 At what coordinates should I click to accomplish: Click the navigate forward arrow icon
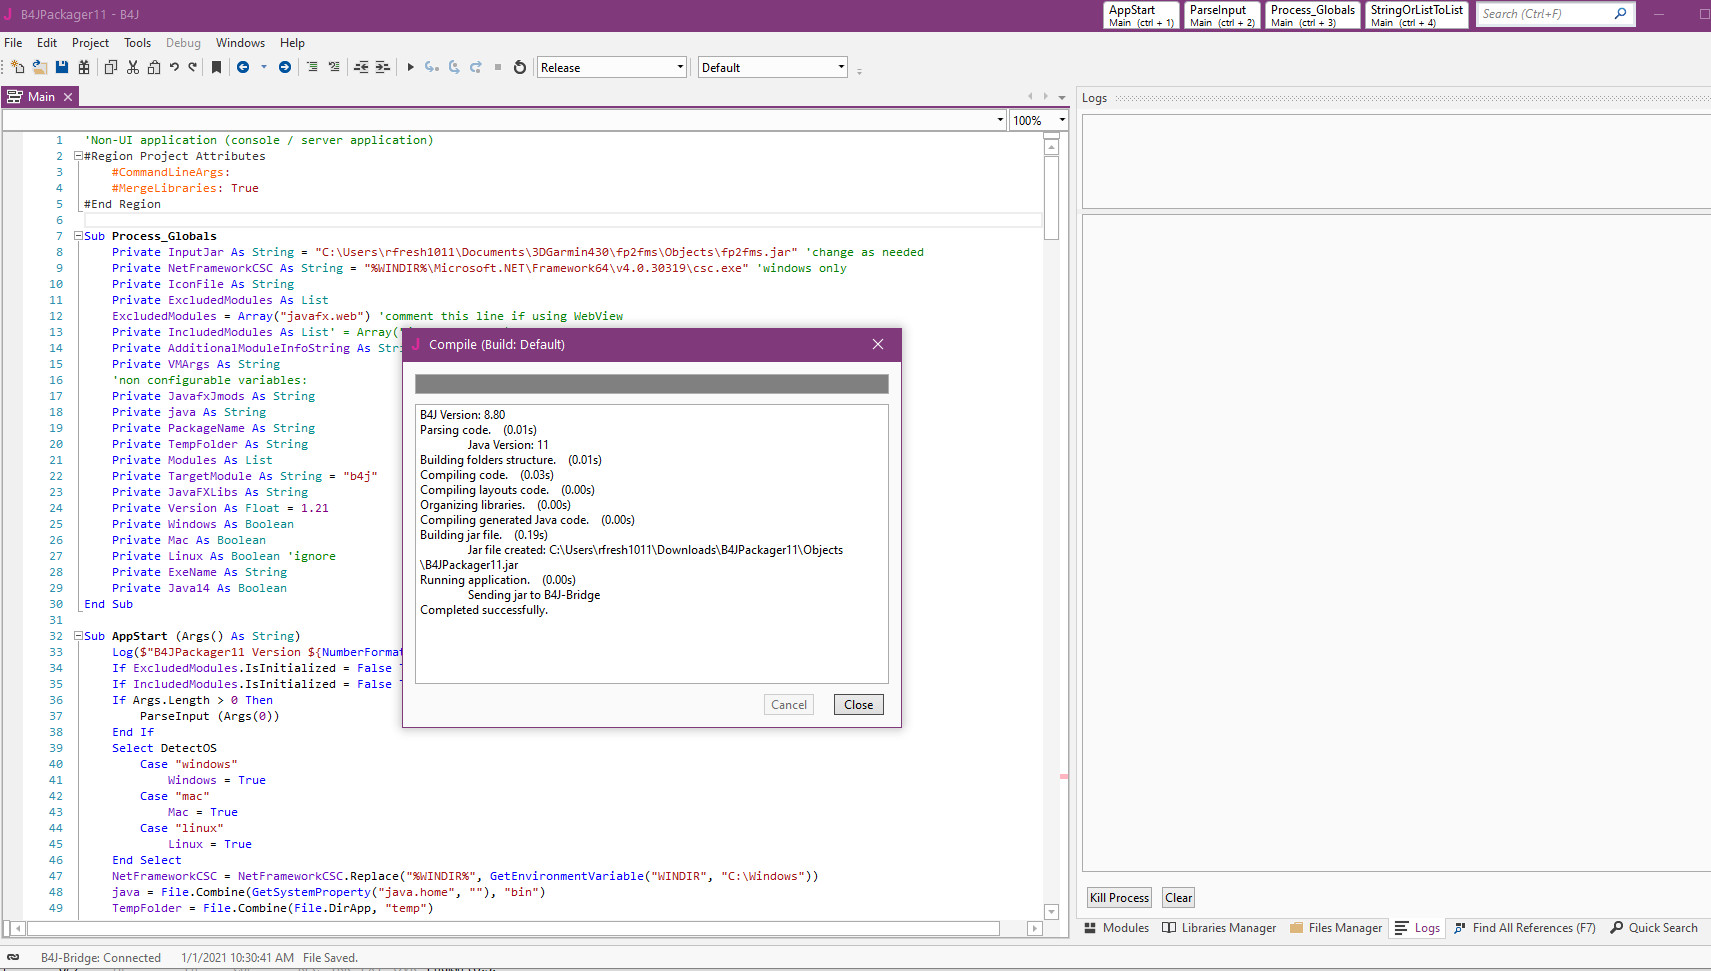click(x=285, y=67)
